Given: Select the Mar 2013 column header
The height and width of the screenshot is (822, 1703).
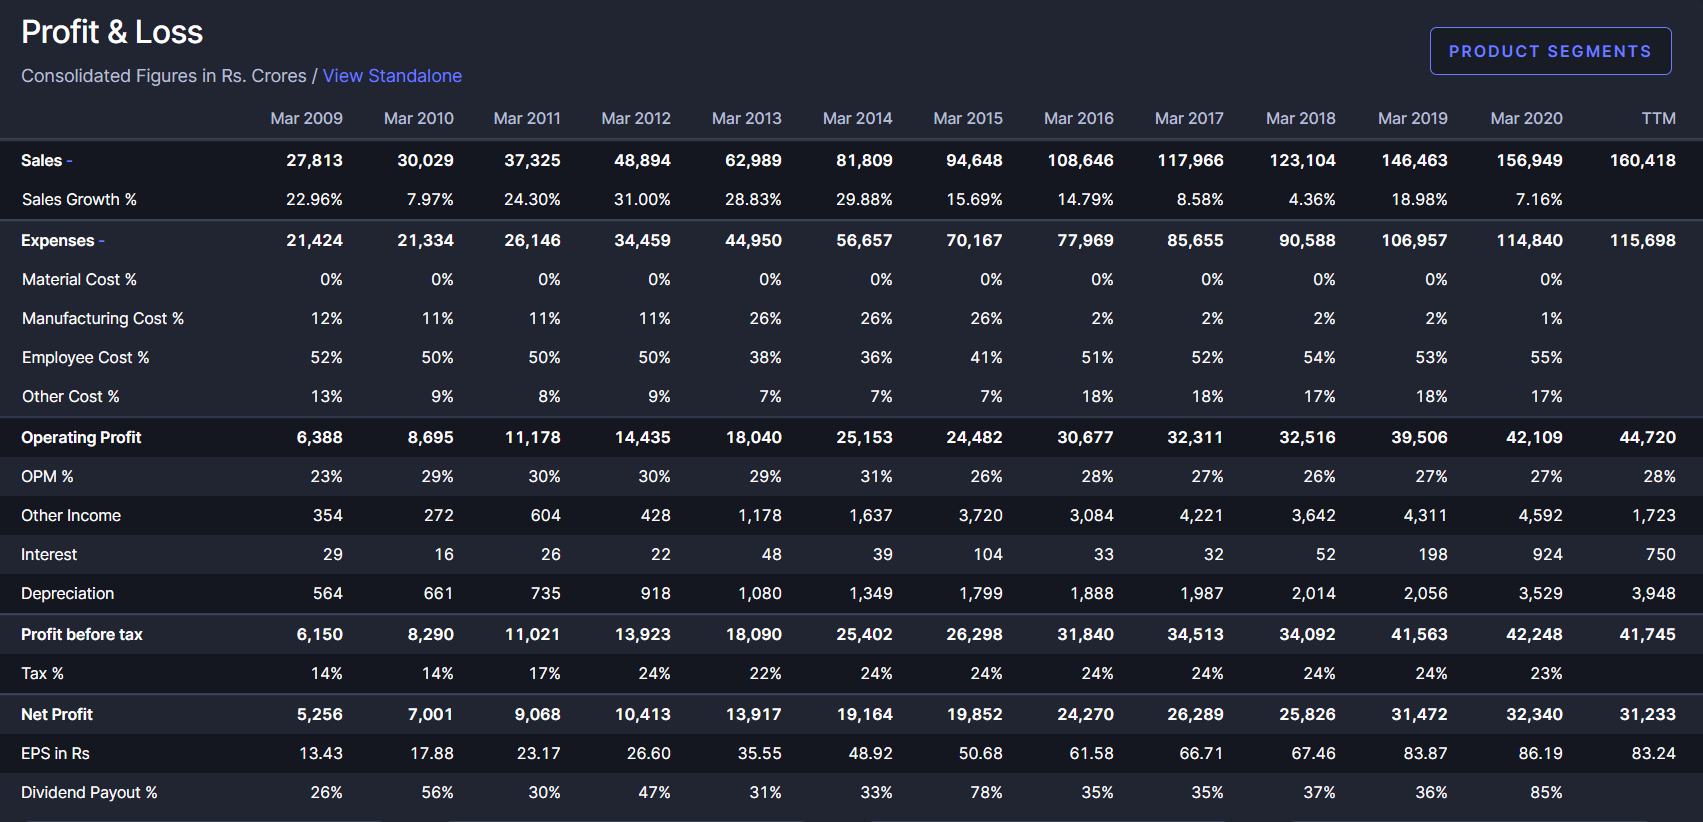Looking at the screenshot, I should click(x=747, y=118).
